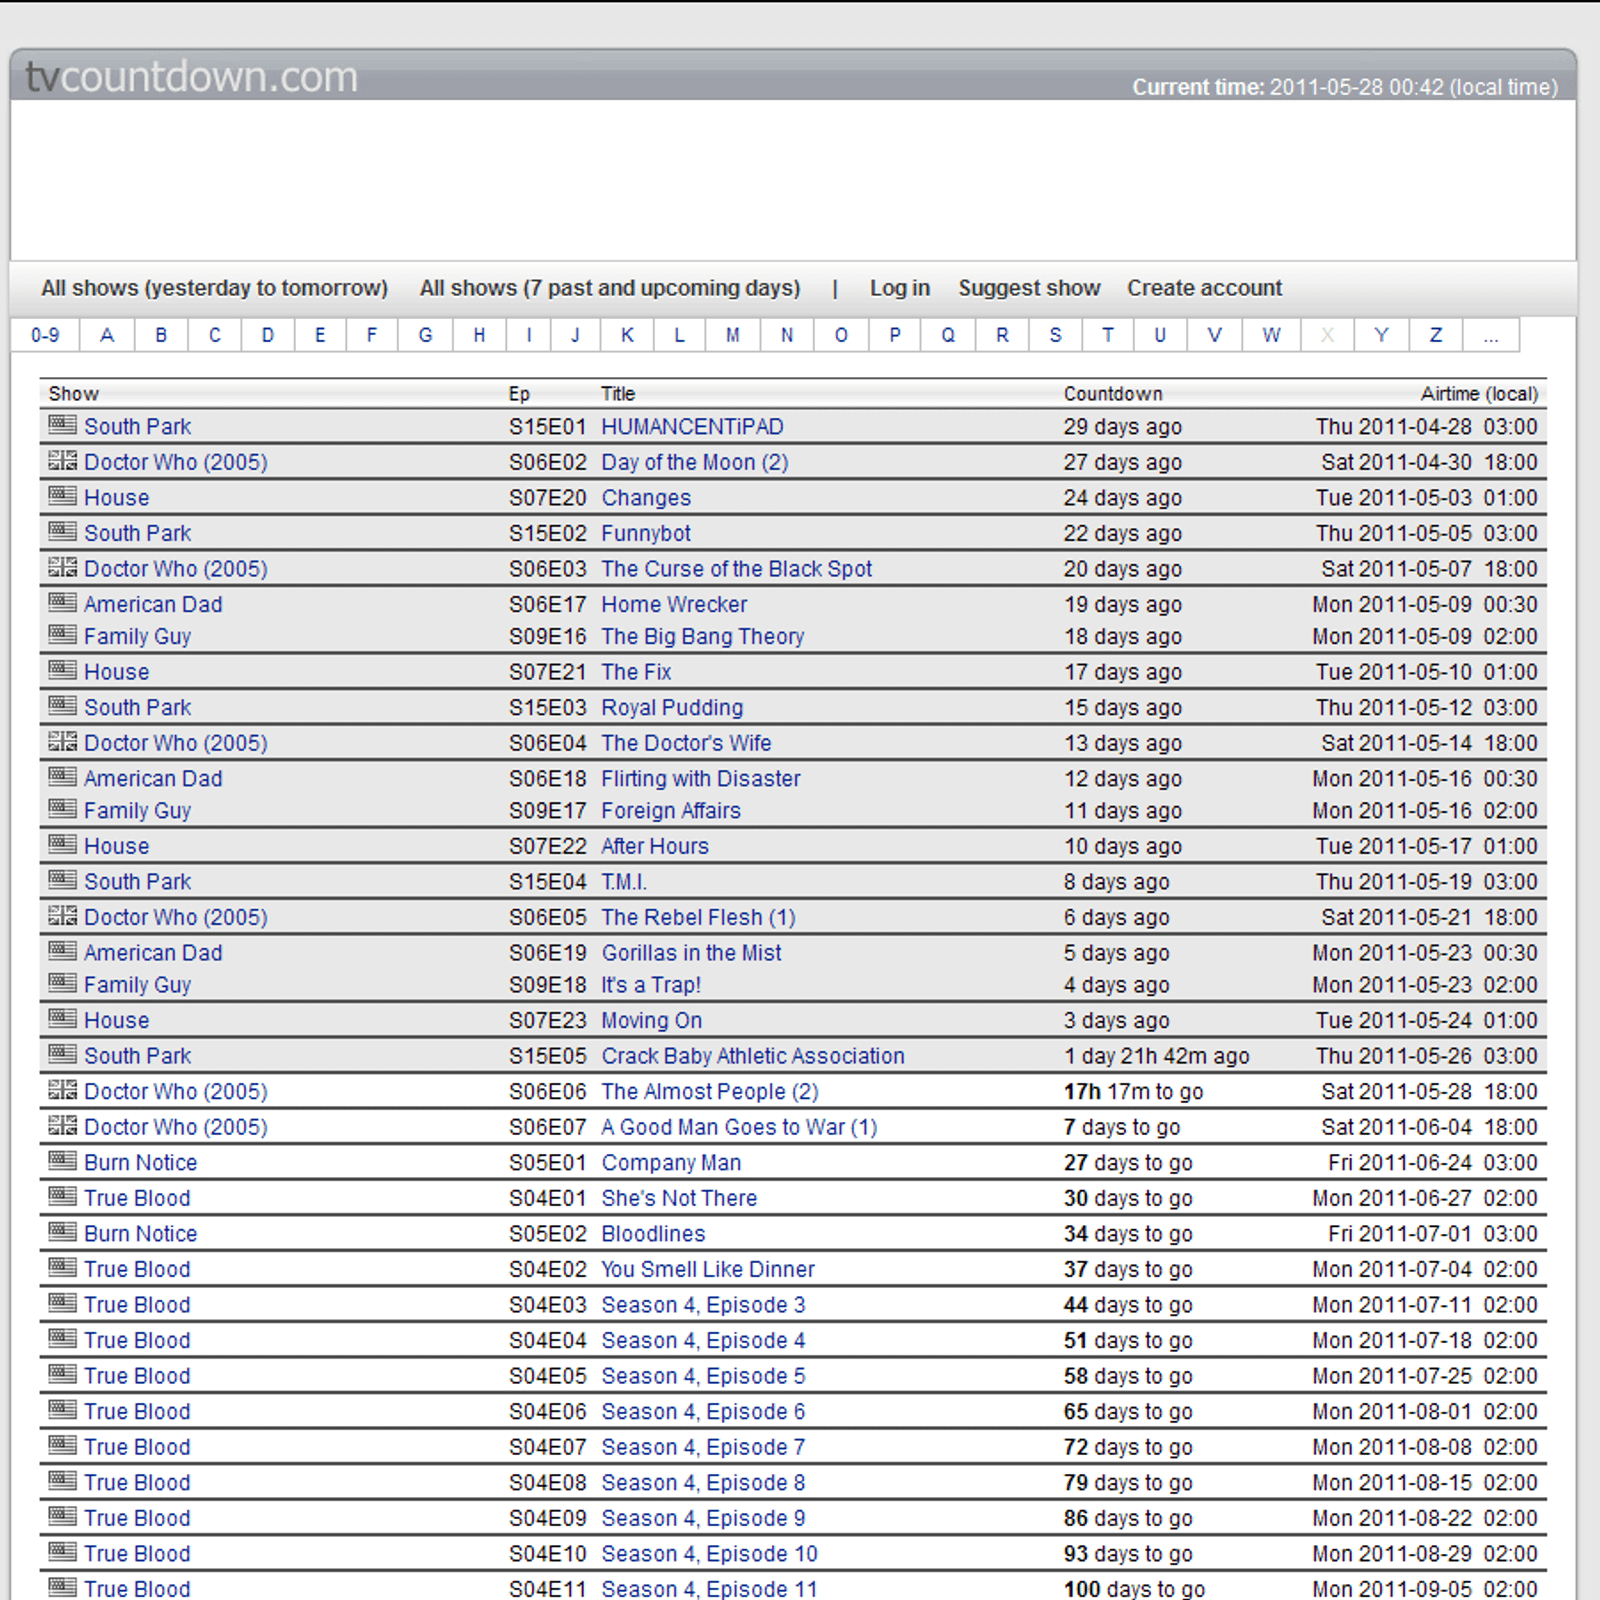Open All shows (yesterday to tomorrow)
This screenshot has width=1600, height=1600.
[x=214, y=288]
